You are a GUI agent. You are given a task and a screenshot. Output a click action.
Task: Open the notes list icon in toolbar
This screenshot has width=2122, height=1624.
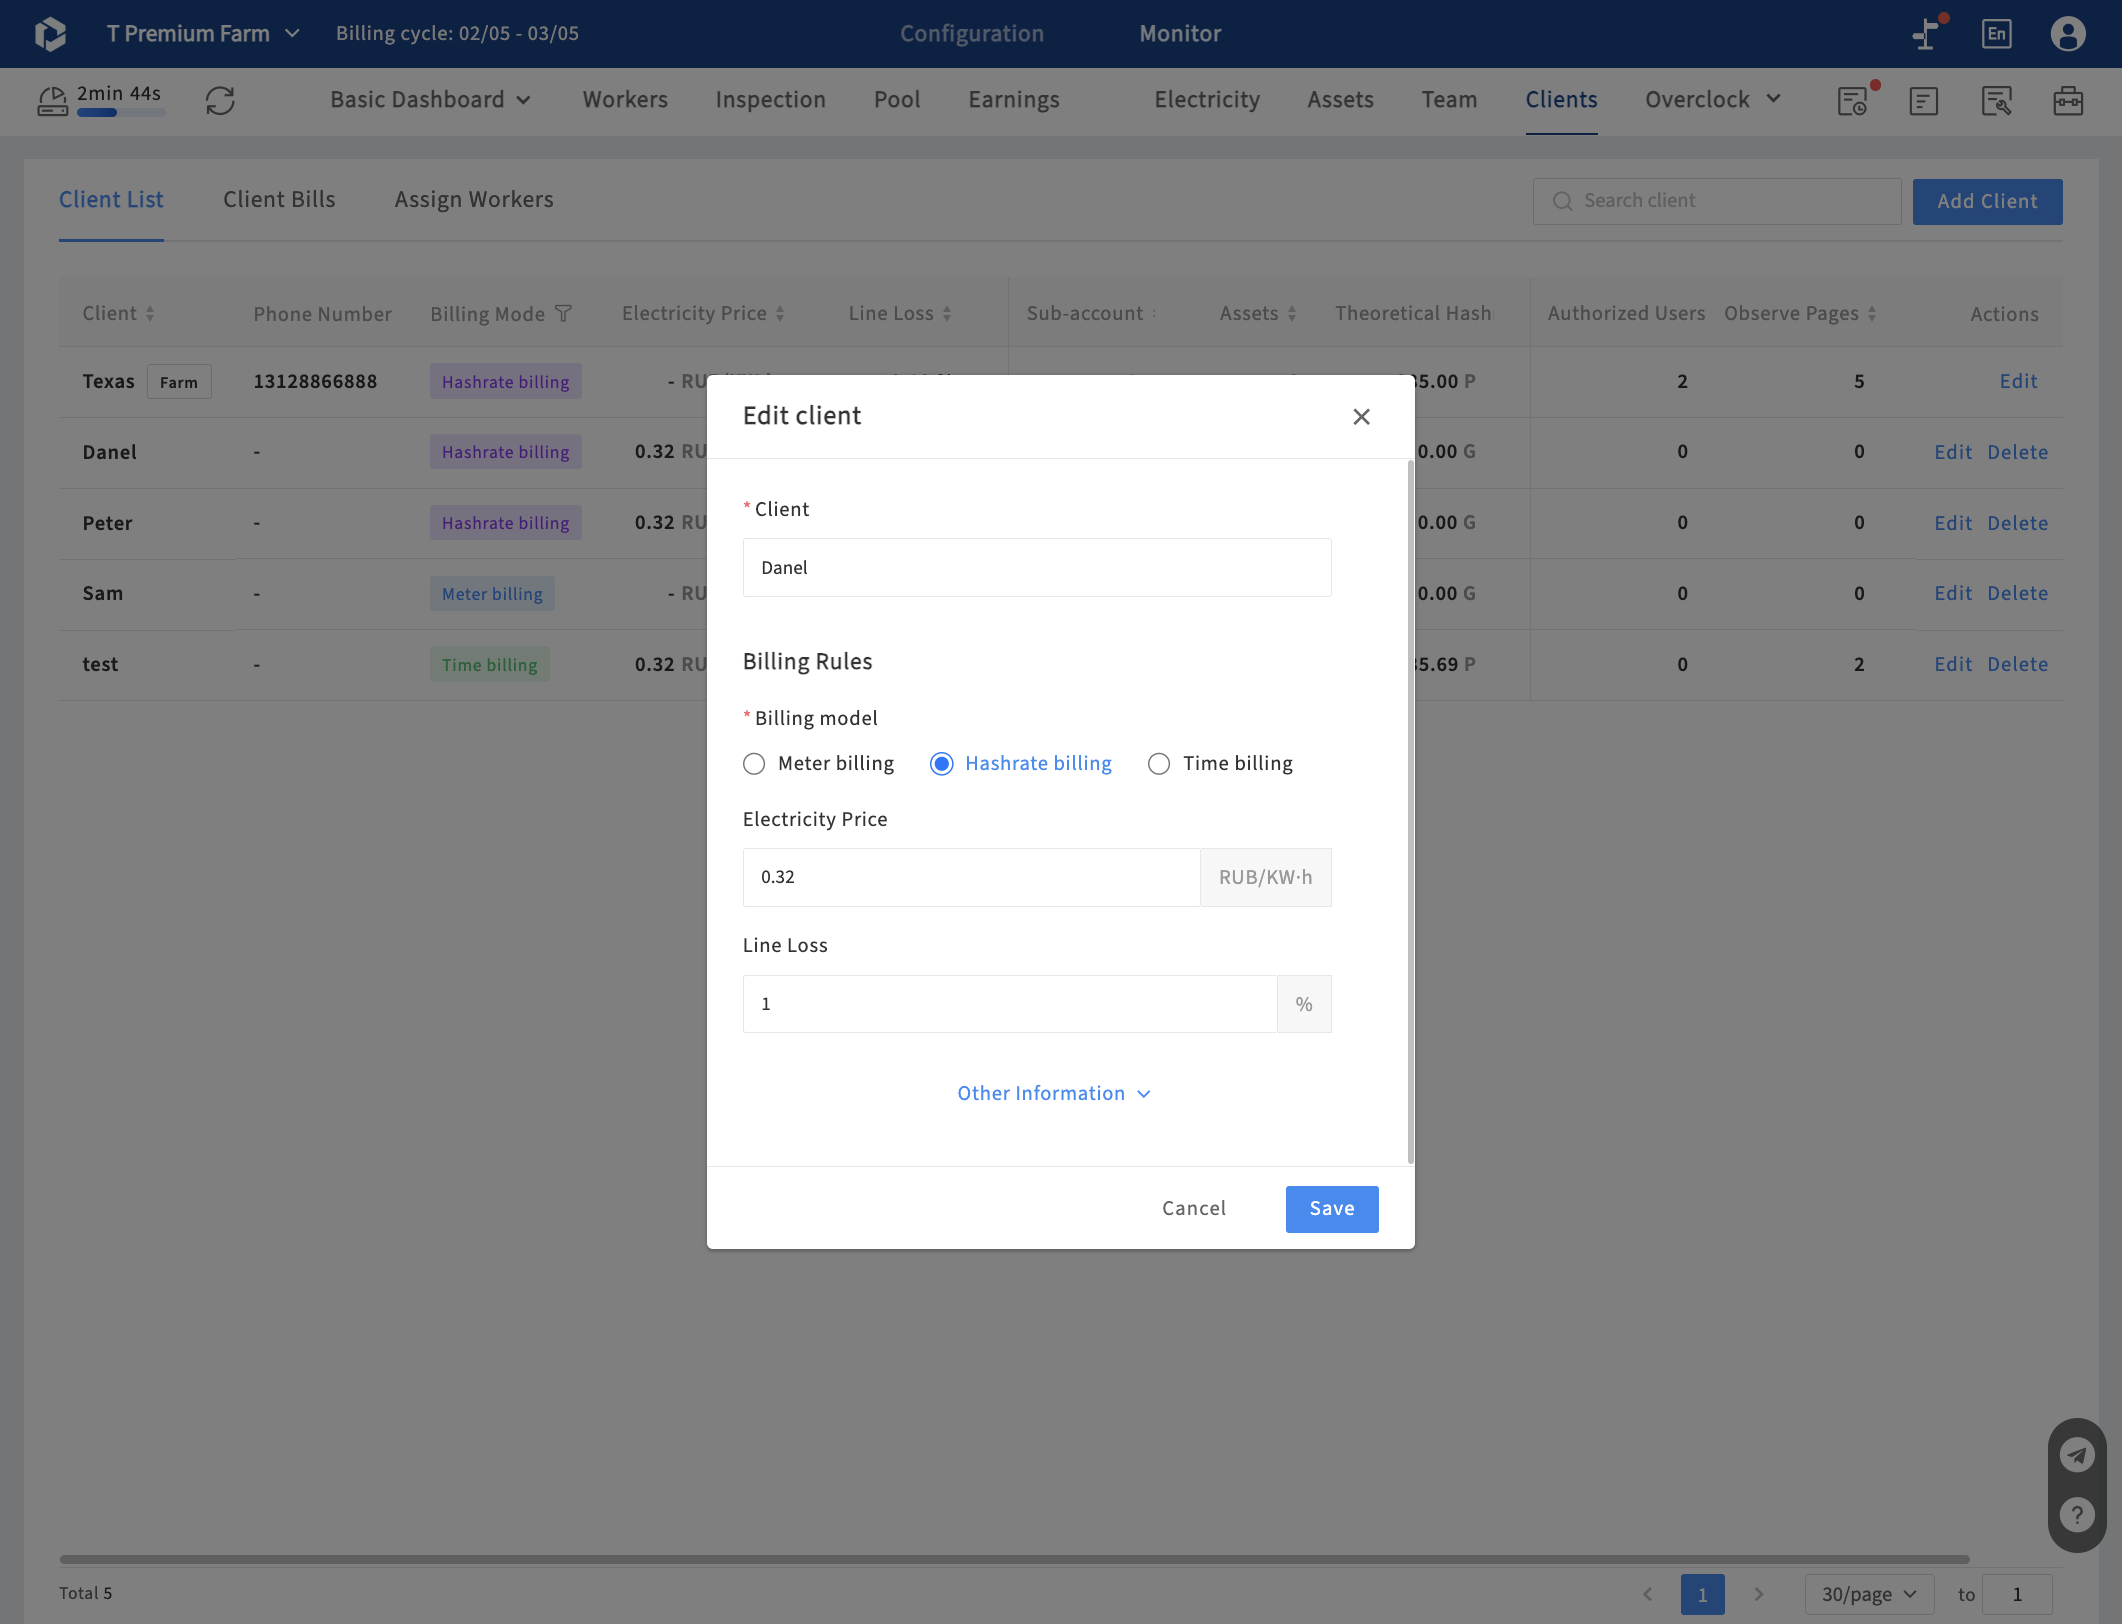[x=1924, y=100]
